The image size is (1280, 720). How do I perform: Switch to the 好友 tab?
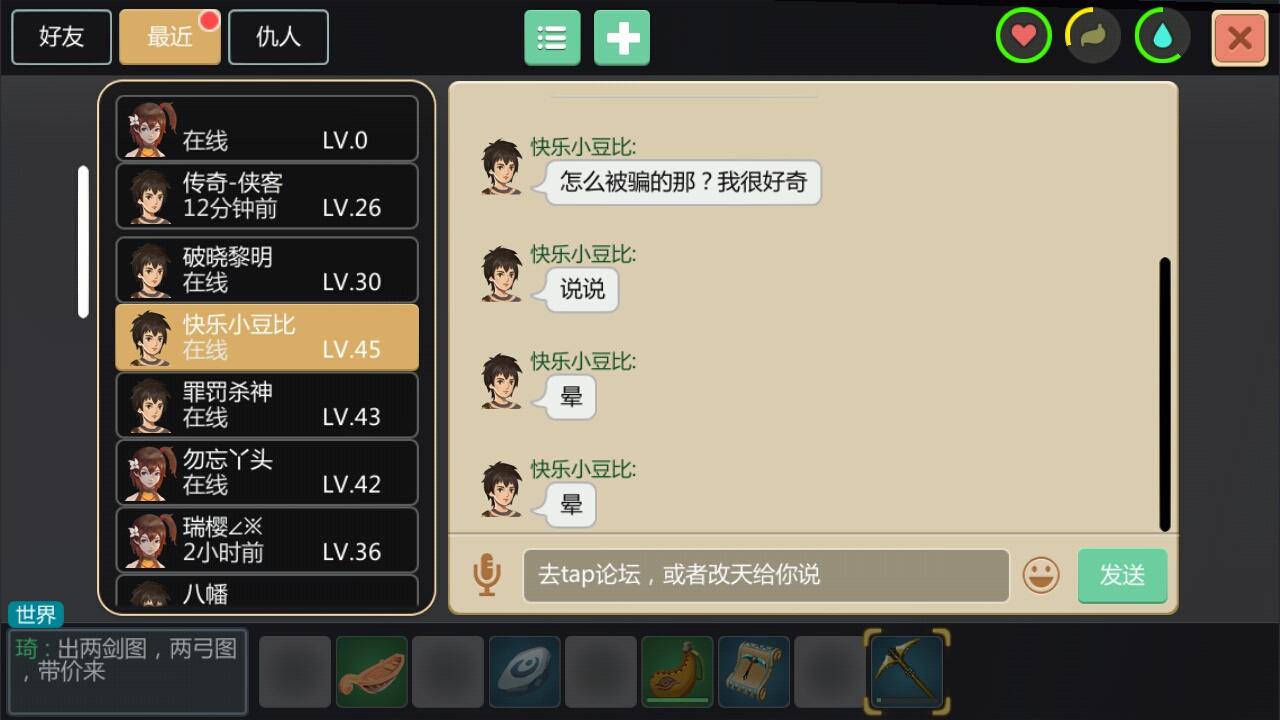[62, 37]
